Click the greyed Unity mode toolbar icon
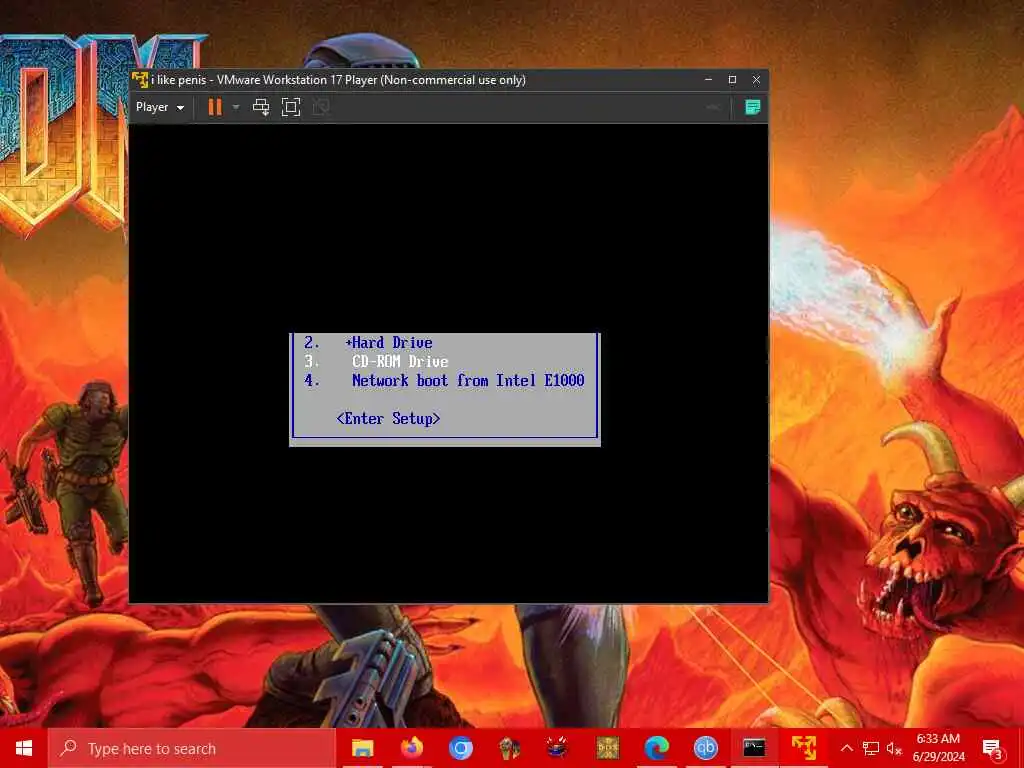The height and width of the screenshot is (768, 1024). pyautogui.click(x=321, y=107)
